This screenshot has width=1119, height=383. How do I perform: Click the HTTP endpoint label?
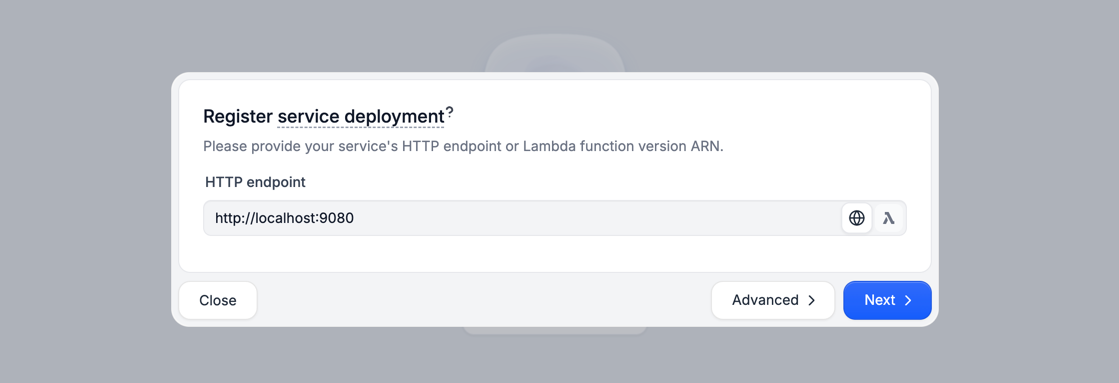(255, 183)
